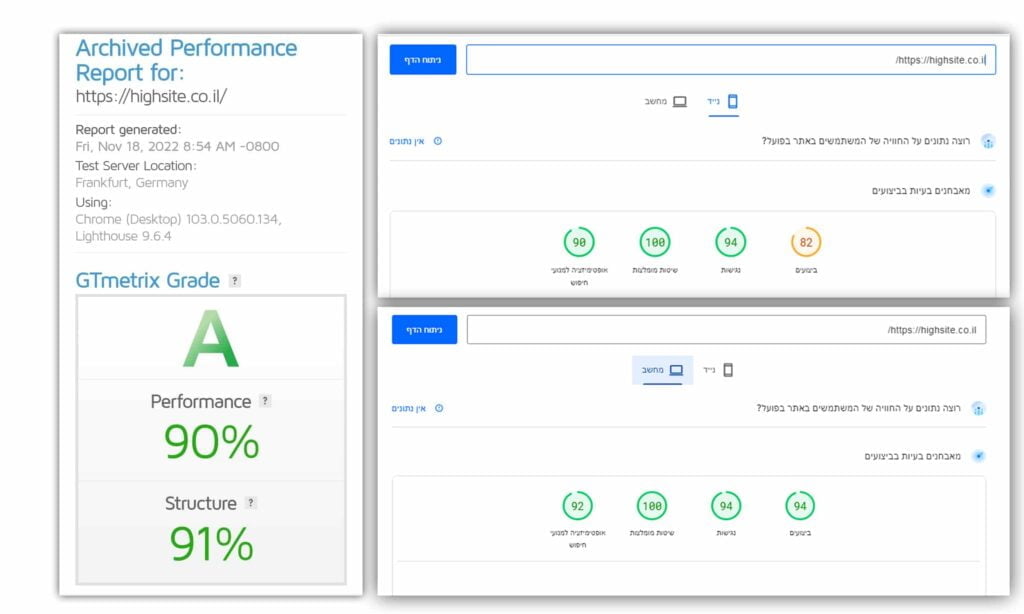Click the upper panel's מאבחנים בעיות בביצועים heading
1024x614 pixels.
click(921, 191)
